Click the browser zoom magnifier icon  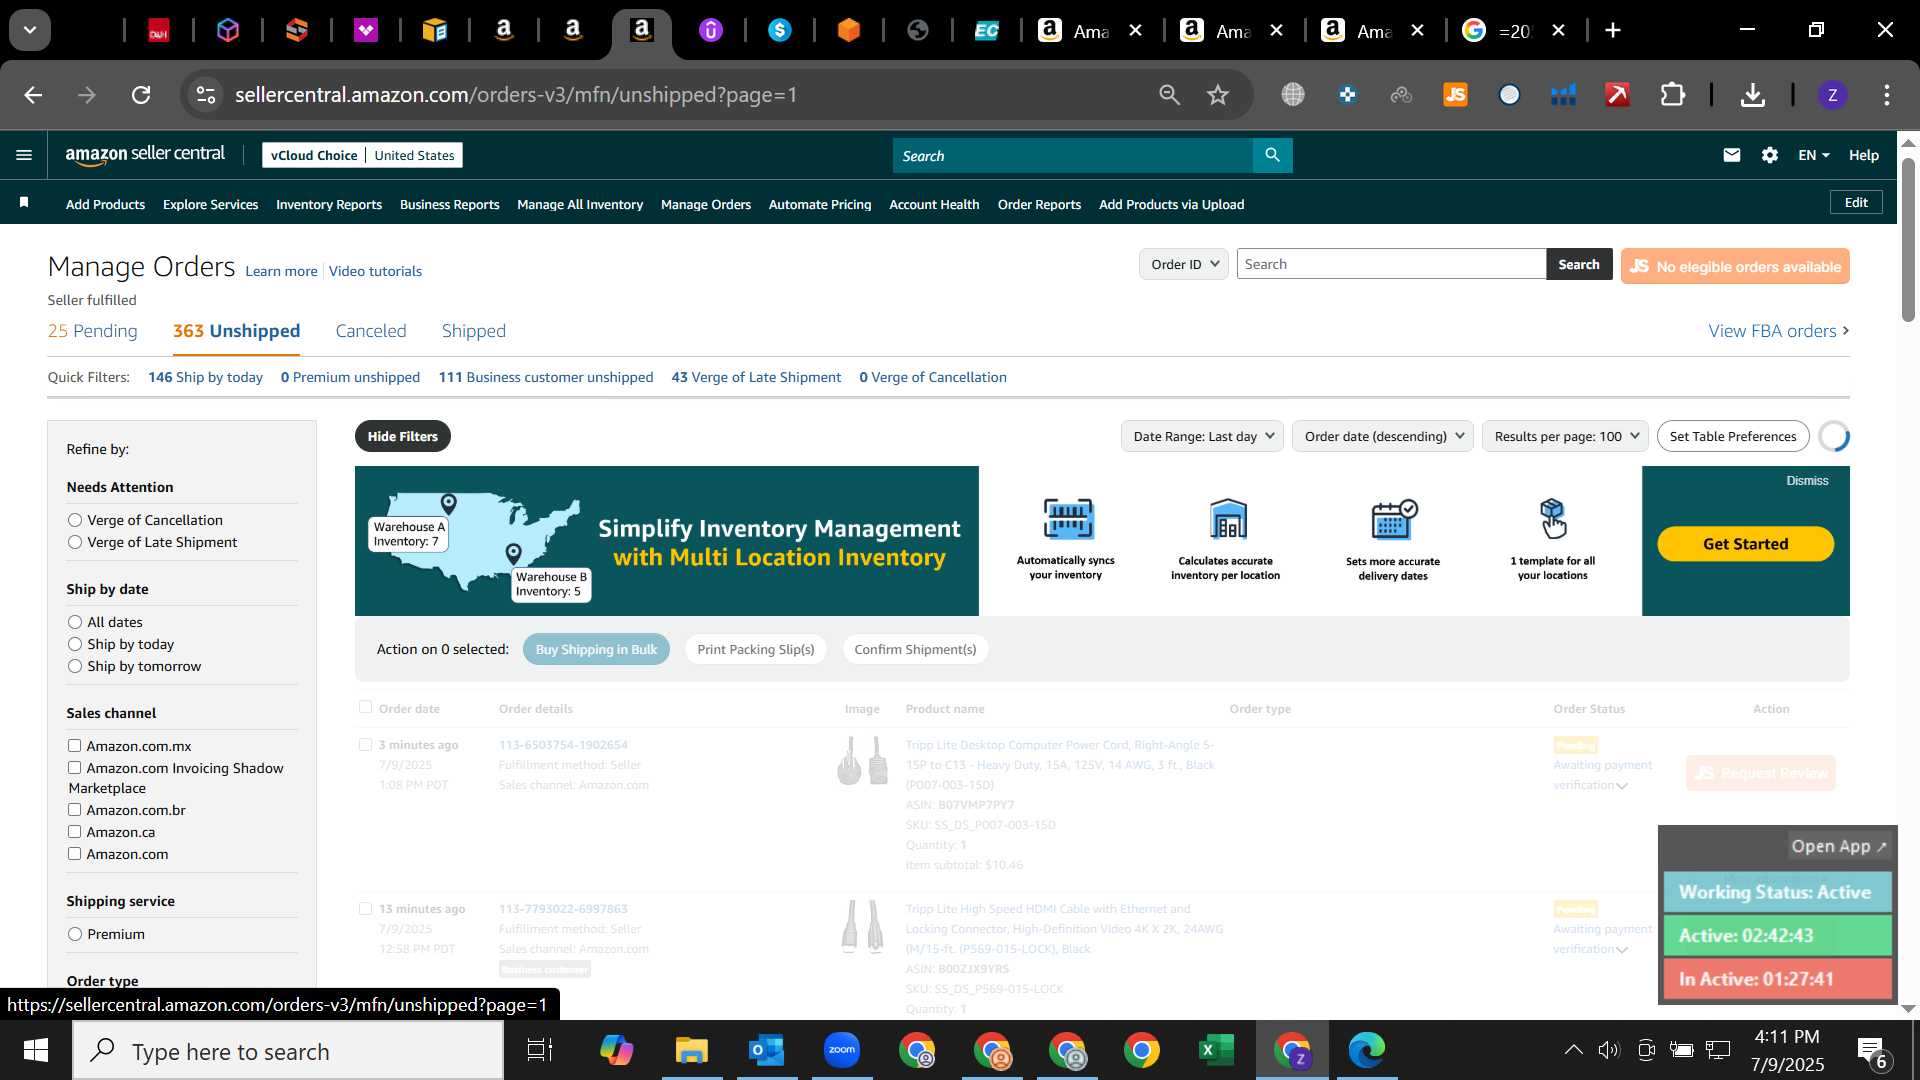(x=1169, y=95)
